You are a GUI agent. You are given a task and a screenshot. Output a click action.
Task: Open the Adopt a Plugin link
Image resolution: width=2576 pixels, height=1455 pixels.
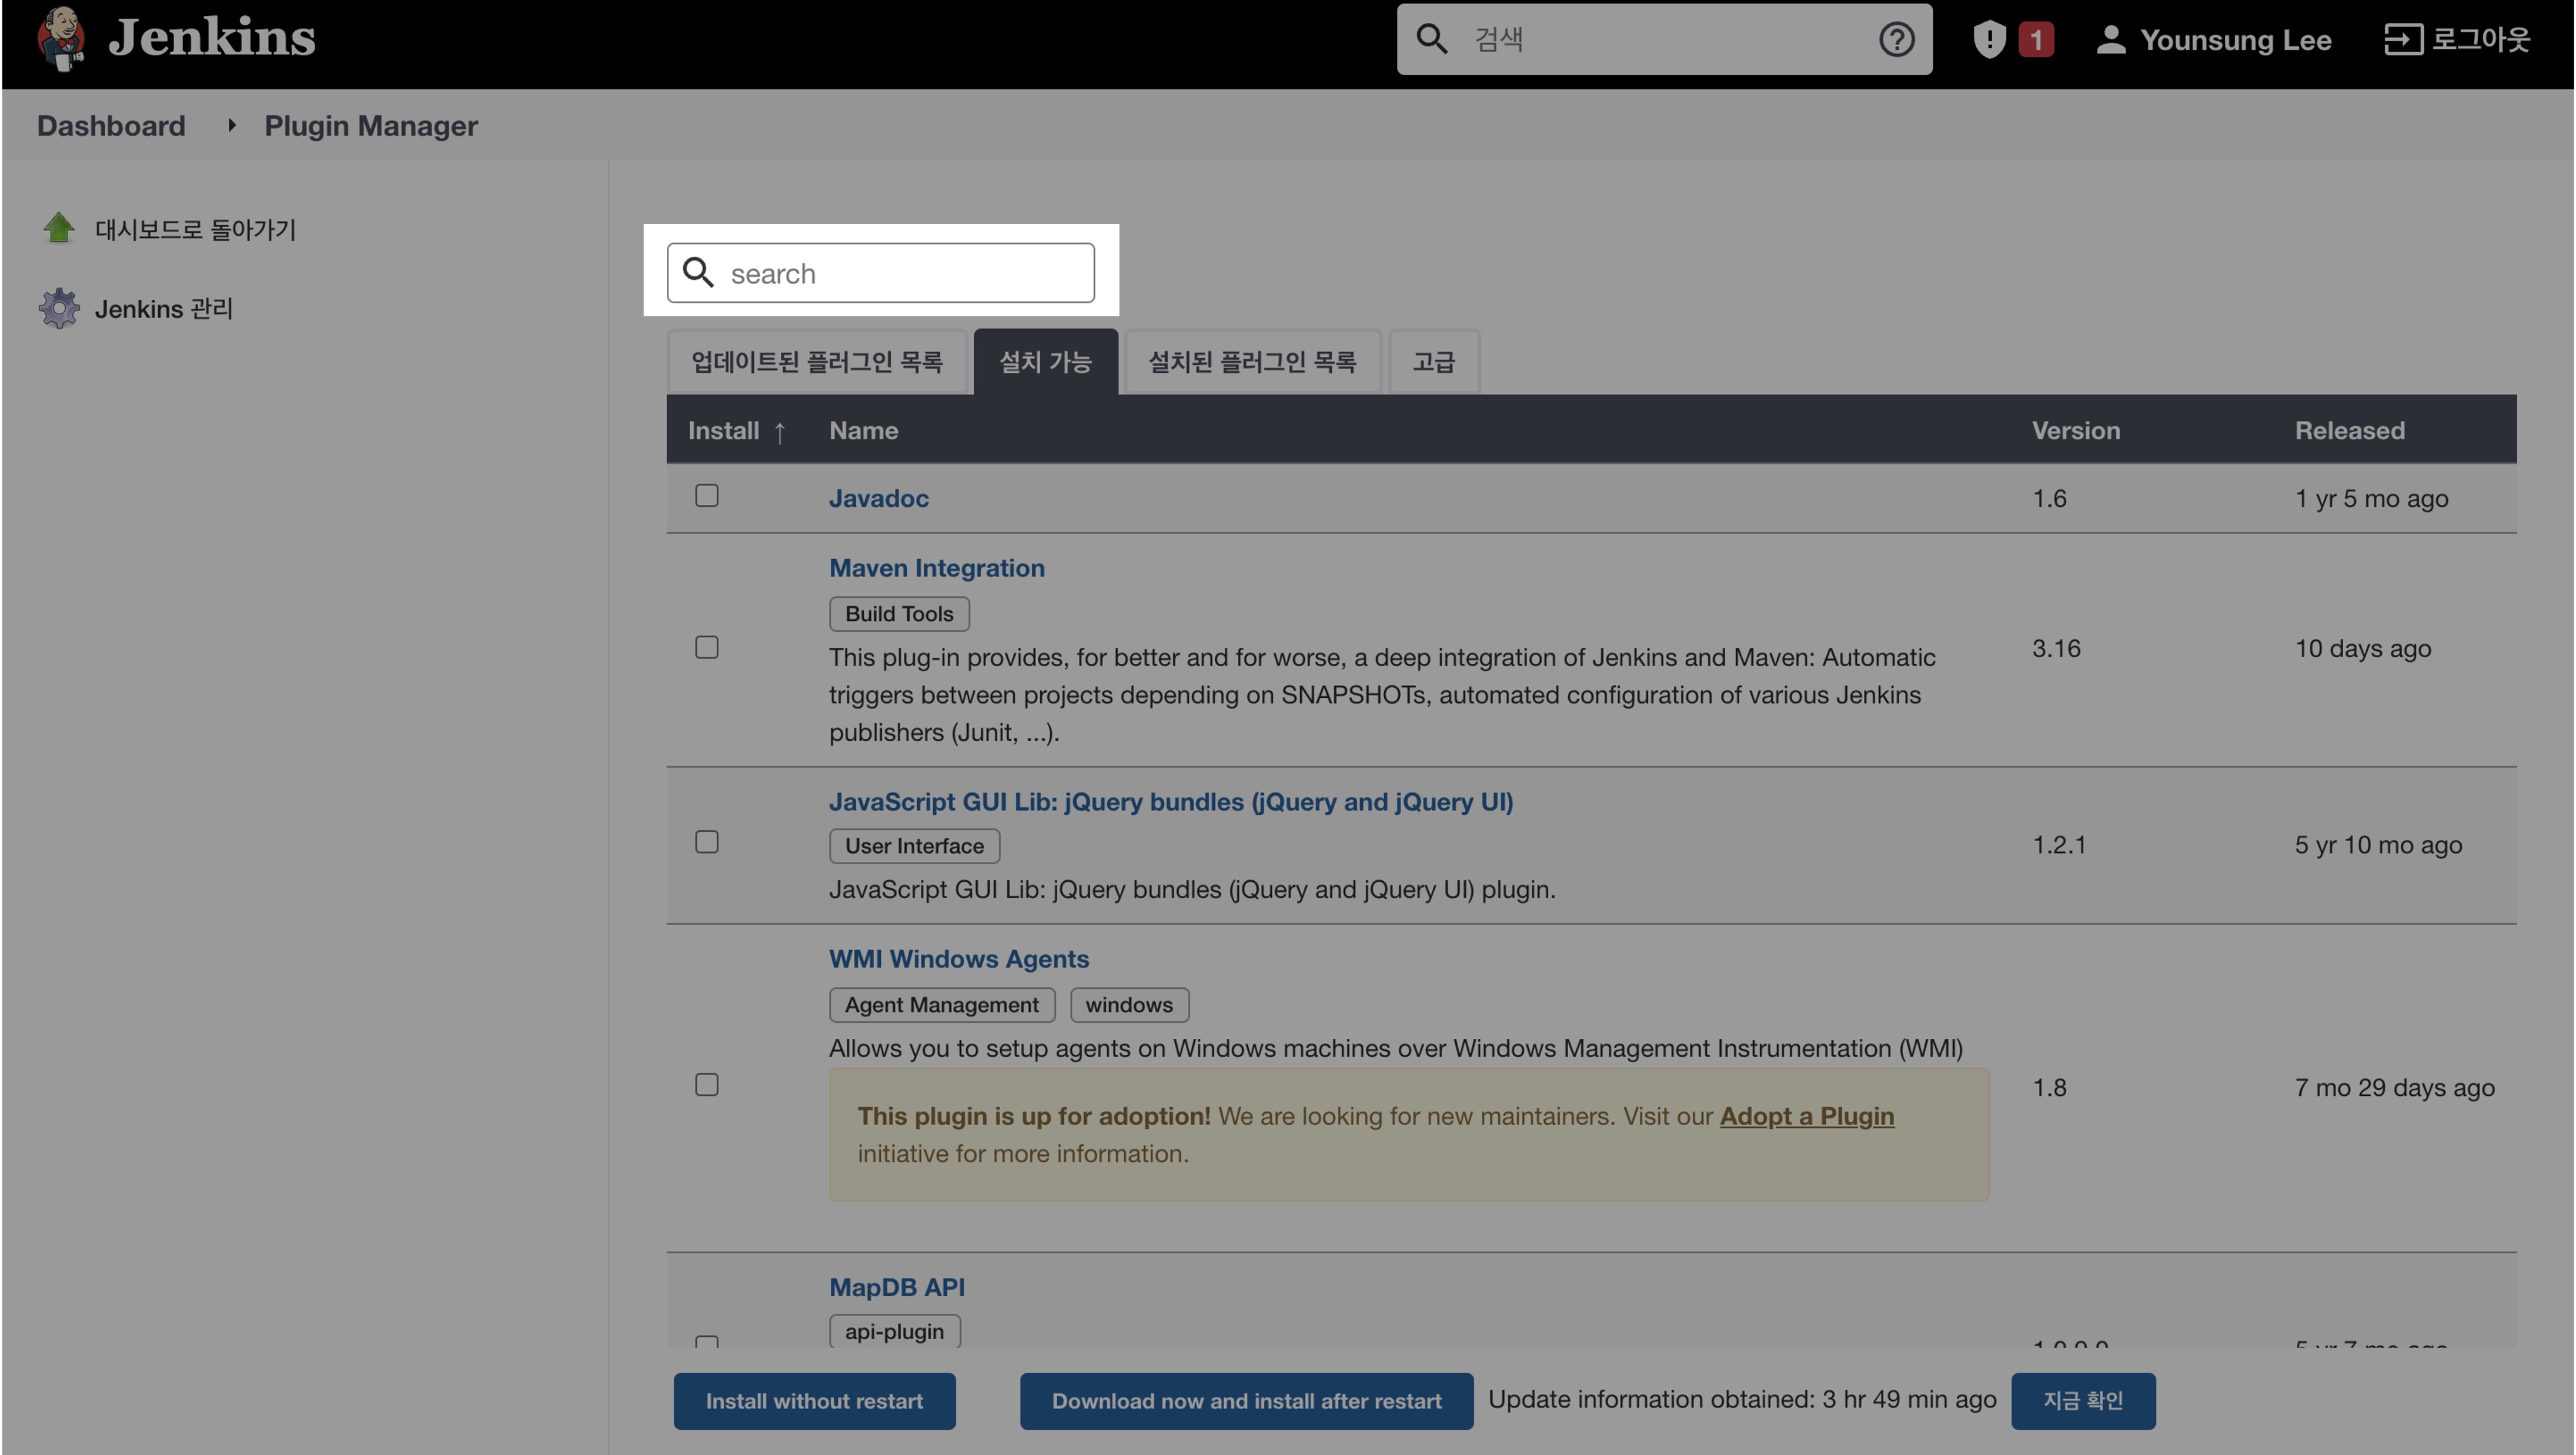pos(1806,1116)
